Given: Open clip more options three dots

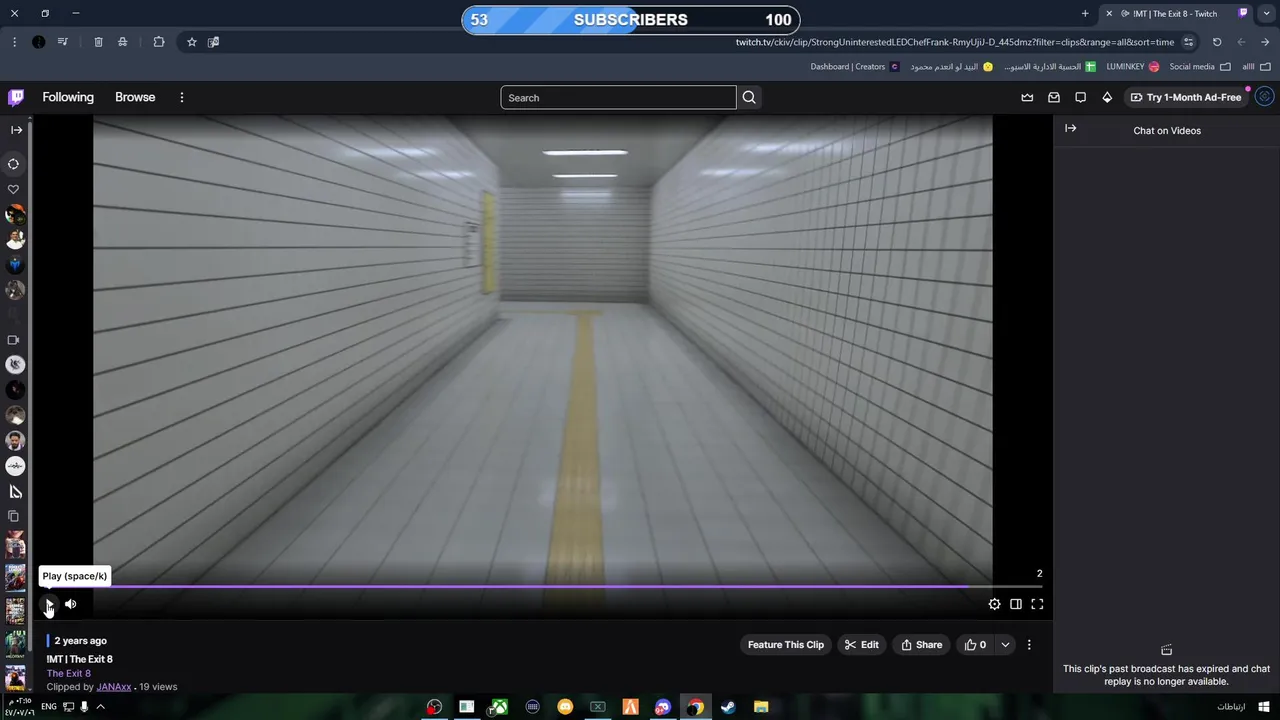Looking at the screenshot, I should [x=1029, y=645].
